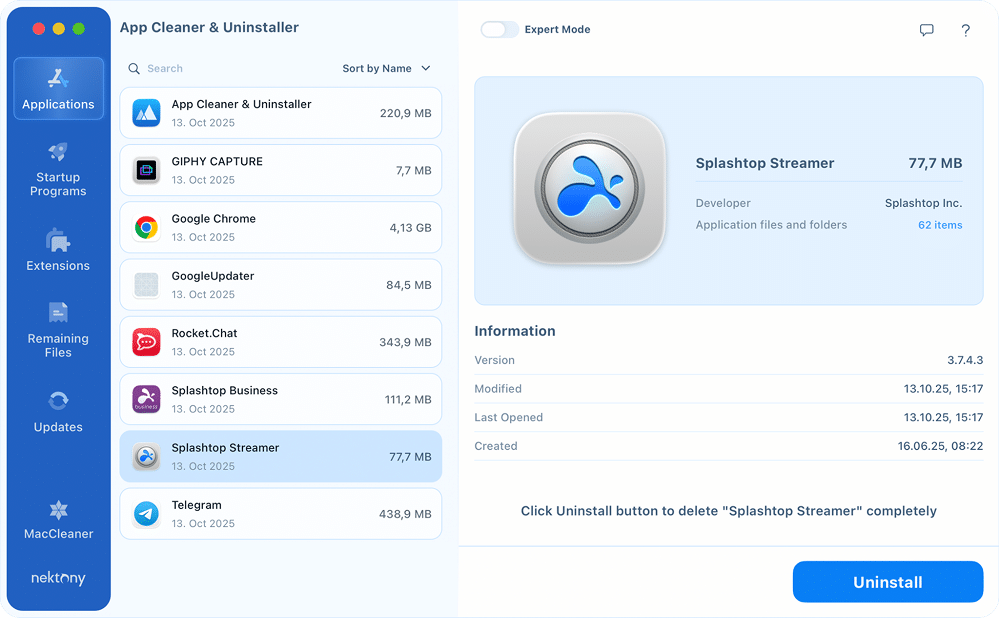Go to the Remaining Files section

coord(58,330)
